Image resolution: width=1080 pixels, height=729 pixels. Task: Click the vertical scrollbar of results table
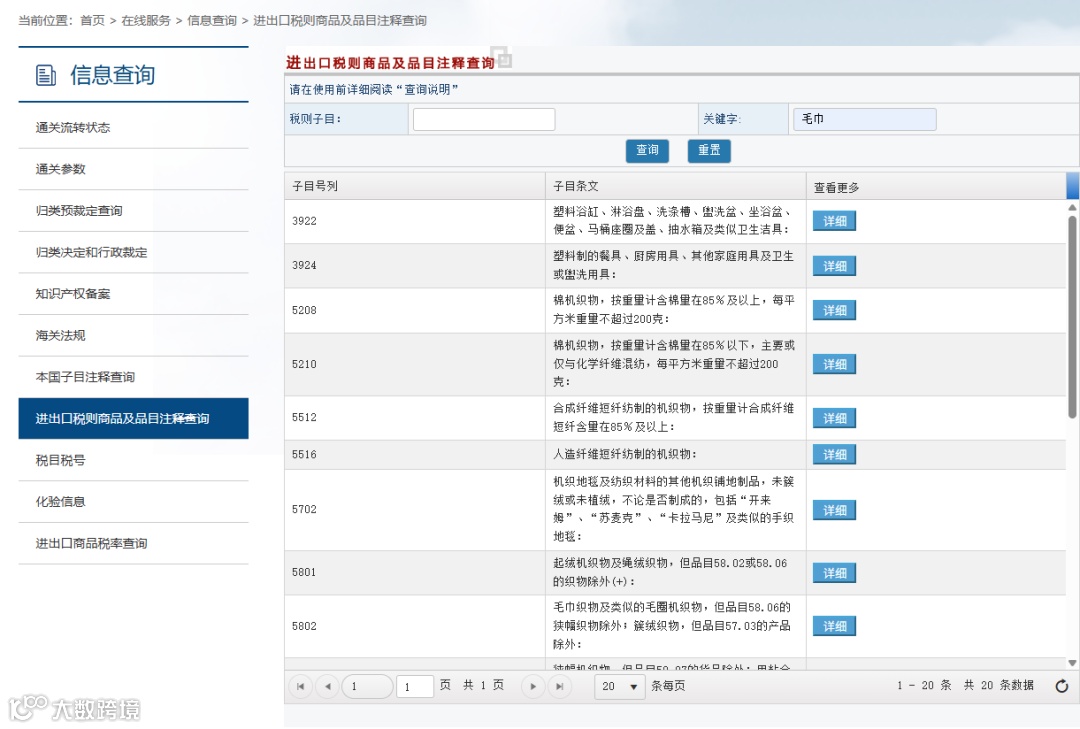[1072, 317]
